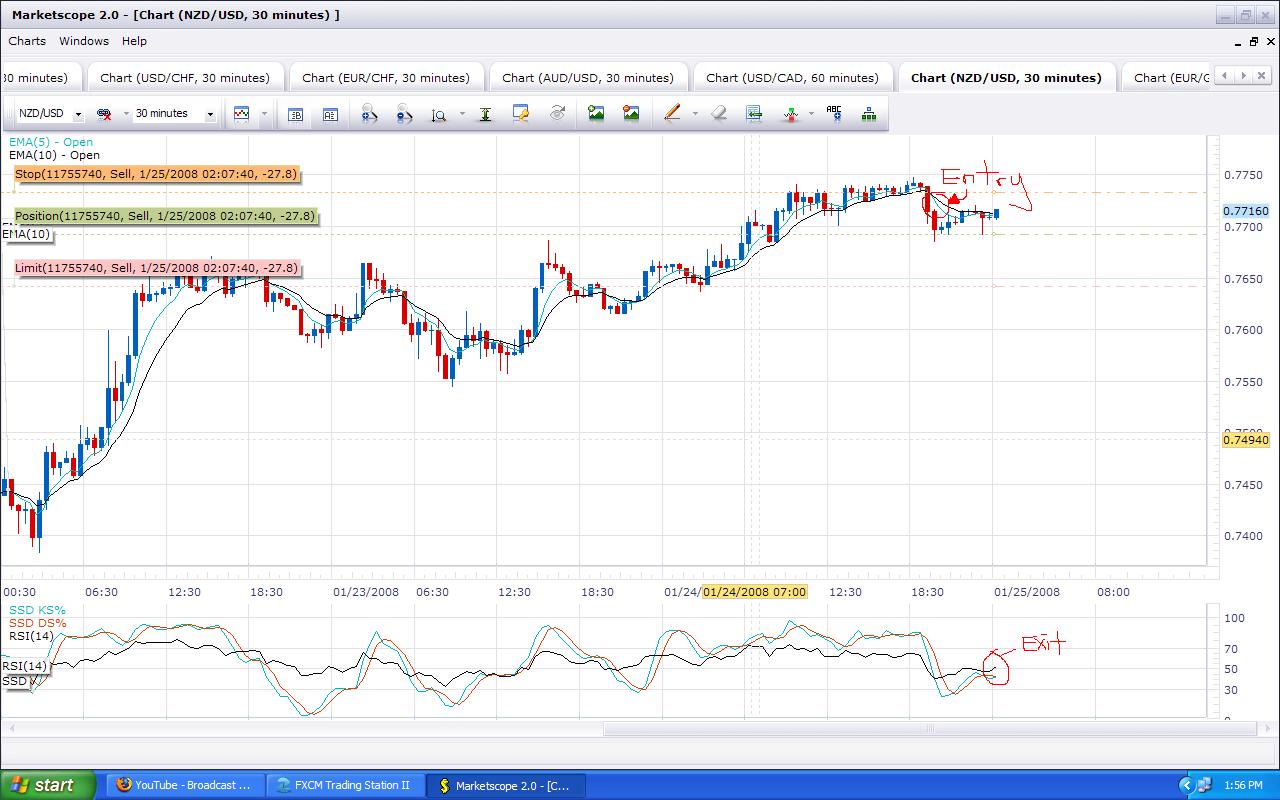Viewport: 1280px width, 800px height.
Task: Click the orange Stop order label
Action: pos(157,174)
